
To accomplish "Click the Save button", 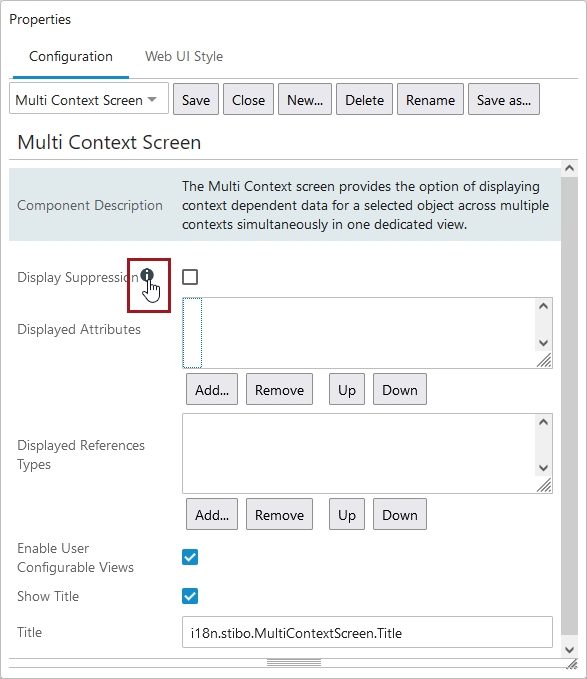I will pos(196,100).
